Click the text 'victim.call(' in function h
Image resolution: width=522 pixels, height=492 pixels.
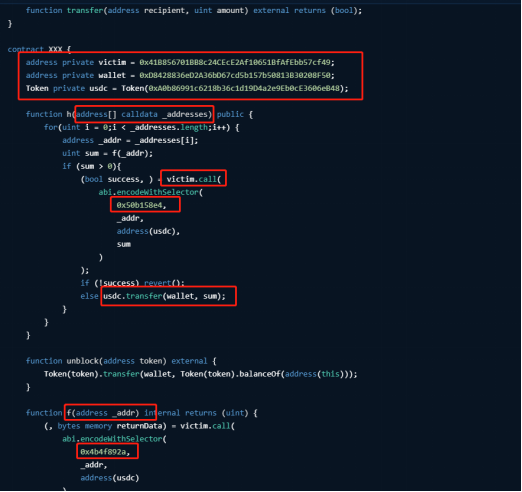(x=194, y=179)
